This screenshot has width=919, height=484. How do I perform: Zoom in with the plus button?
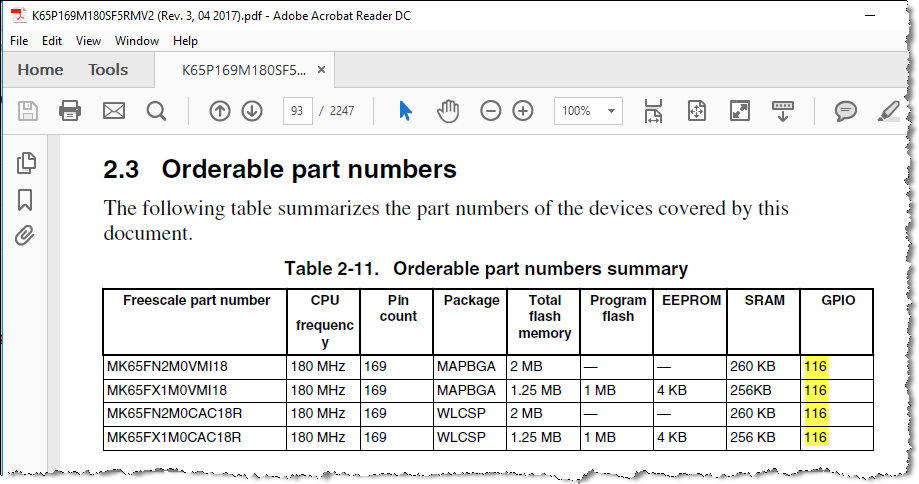click(x=523, y=111)
